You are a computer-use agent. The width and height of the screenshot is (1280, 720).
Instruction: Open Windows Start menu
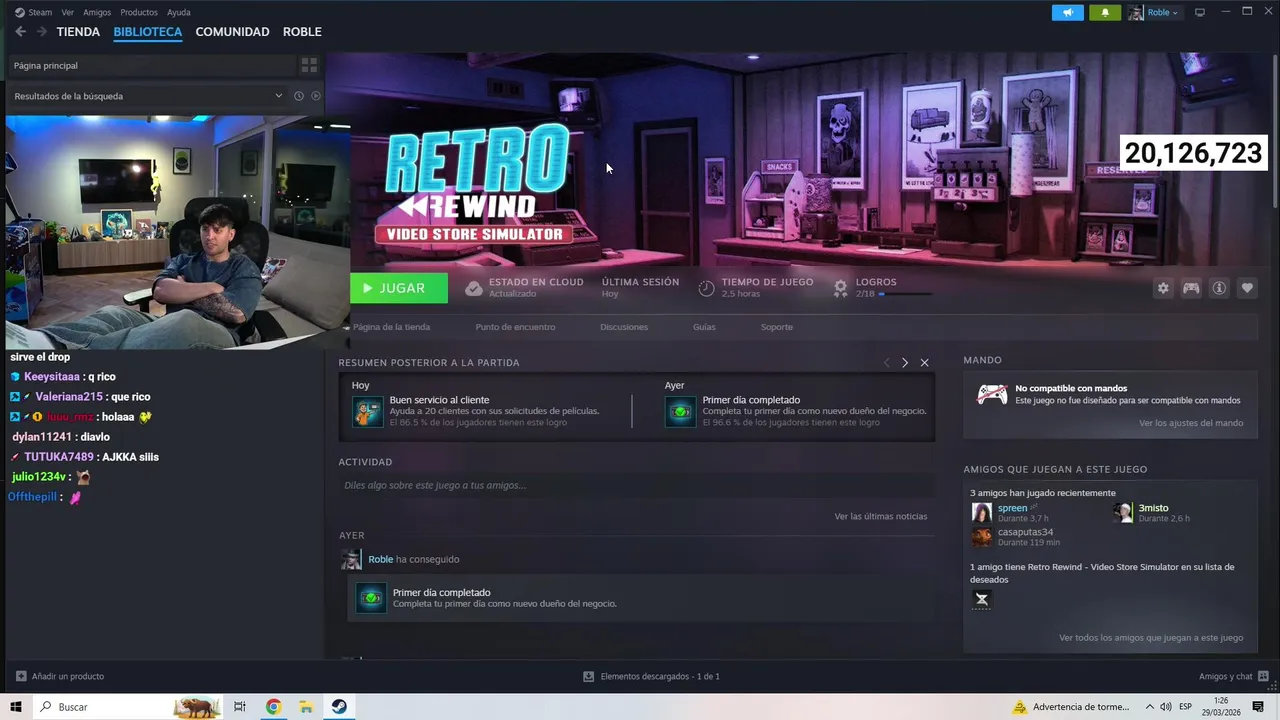16,707
